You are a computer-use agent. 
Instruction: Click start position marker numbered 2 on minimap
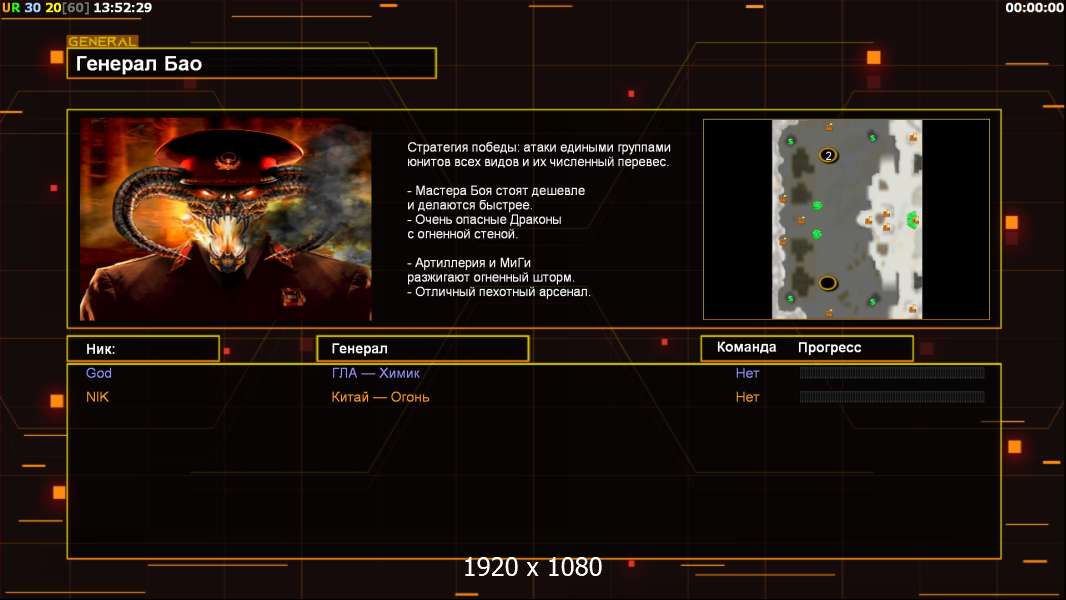point(828,155)
